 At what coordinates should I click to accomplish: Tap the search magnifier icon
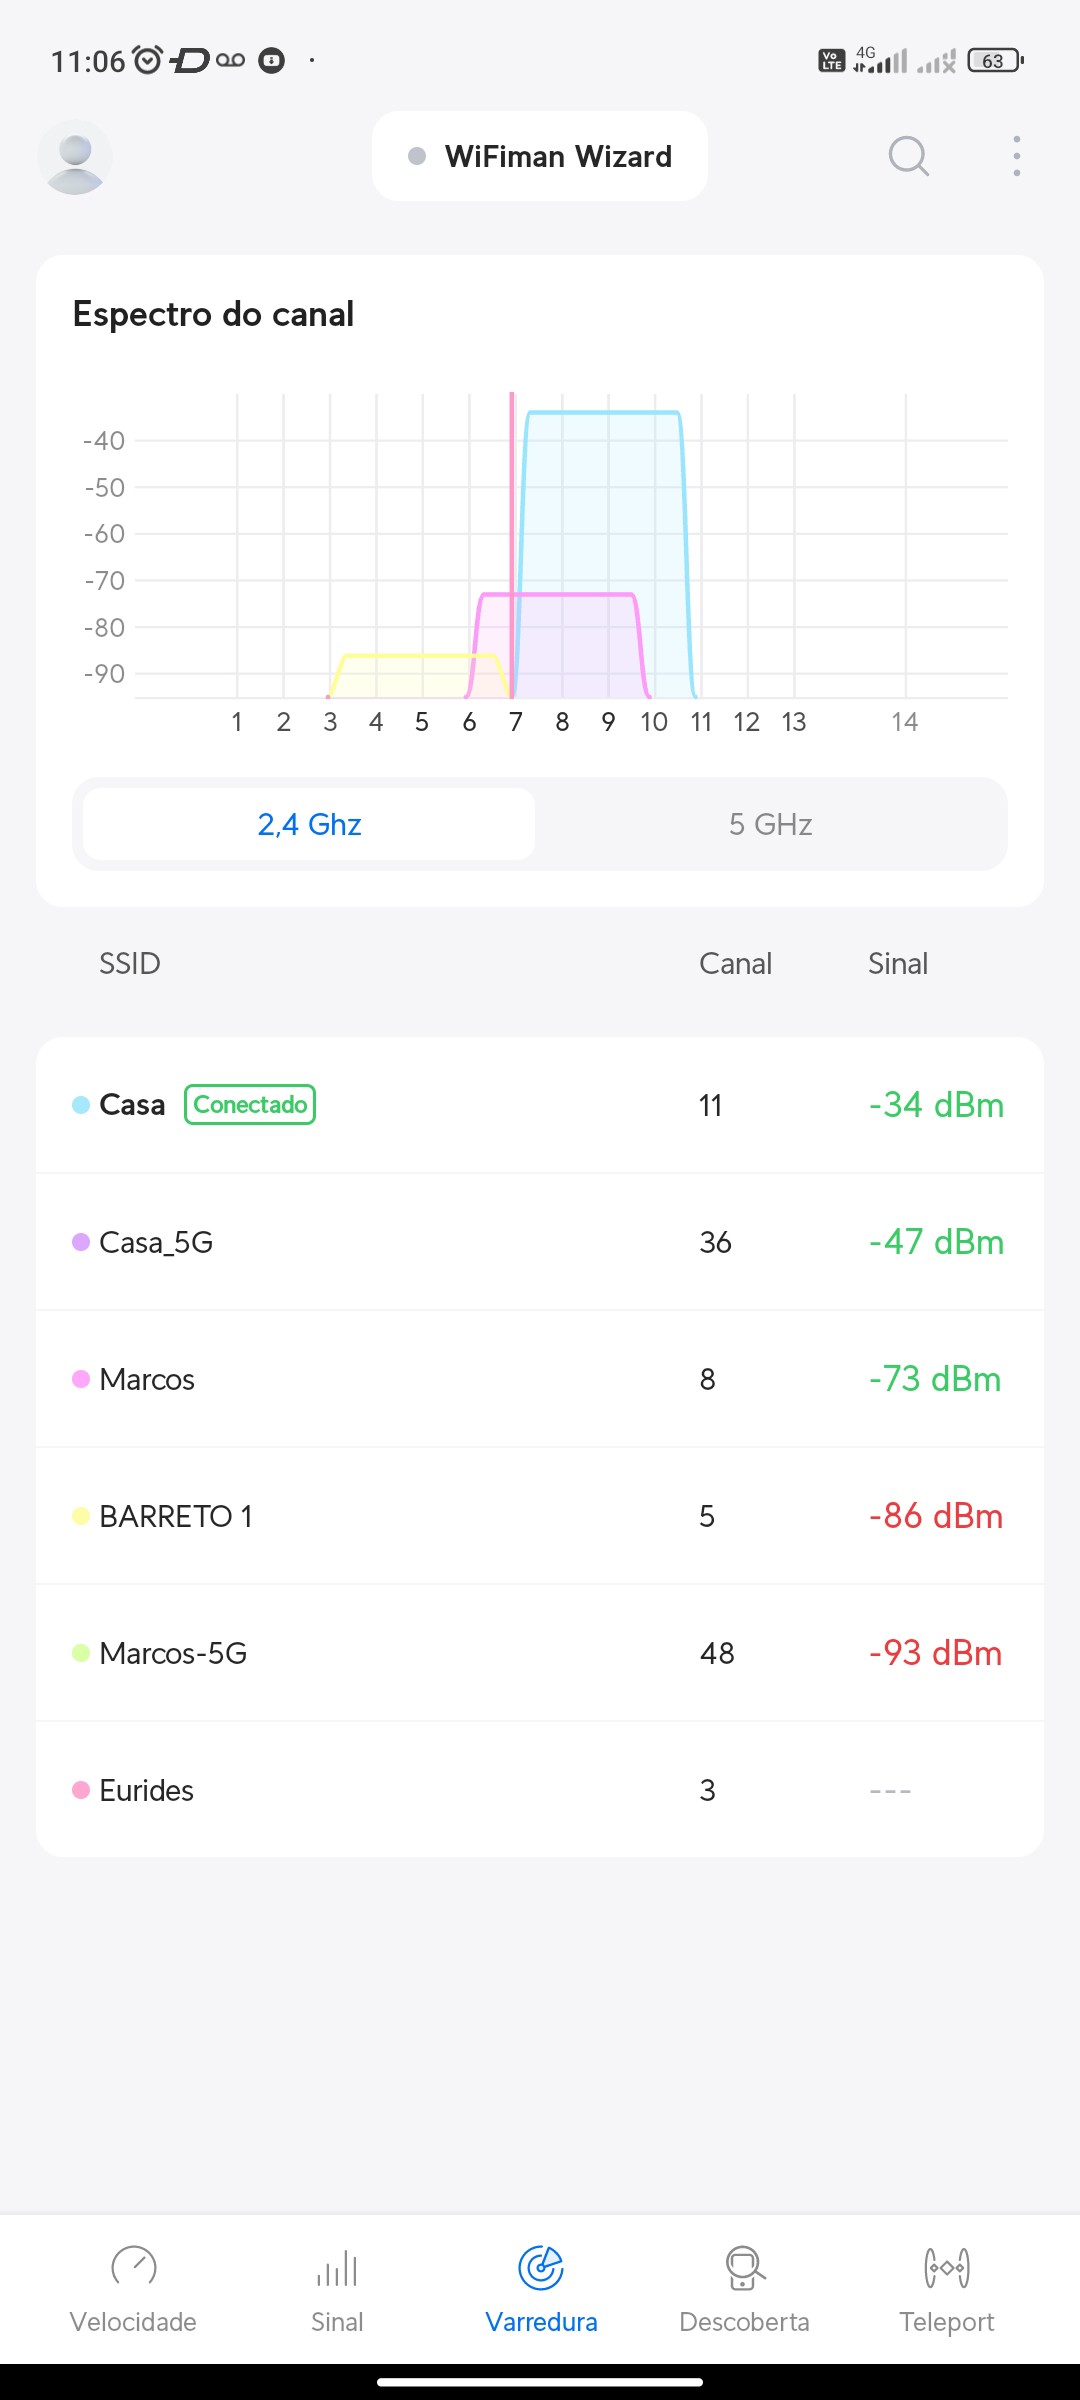tap(908, 156)
